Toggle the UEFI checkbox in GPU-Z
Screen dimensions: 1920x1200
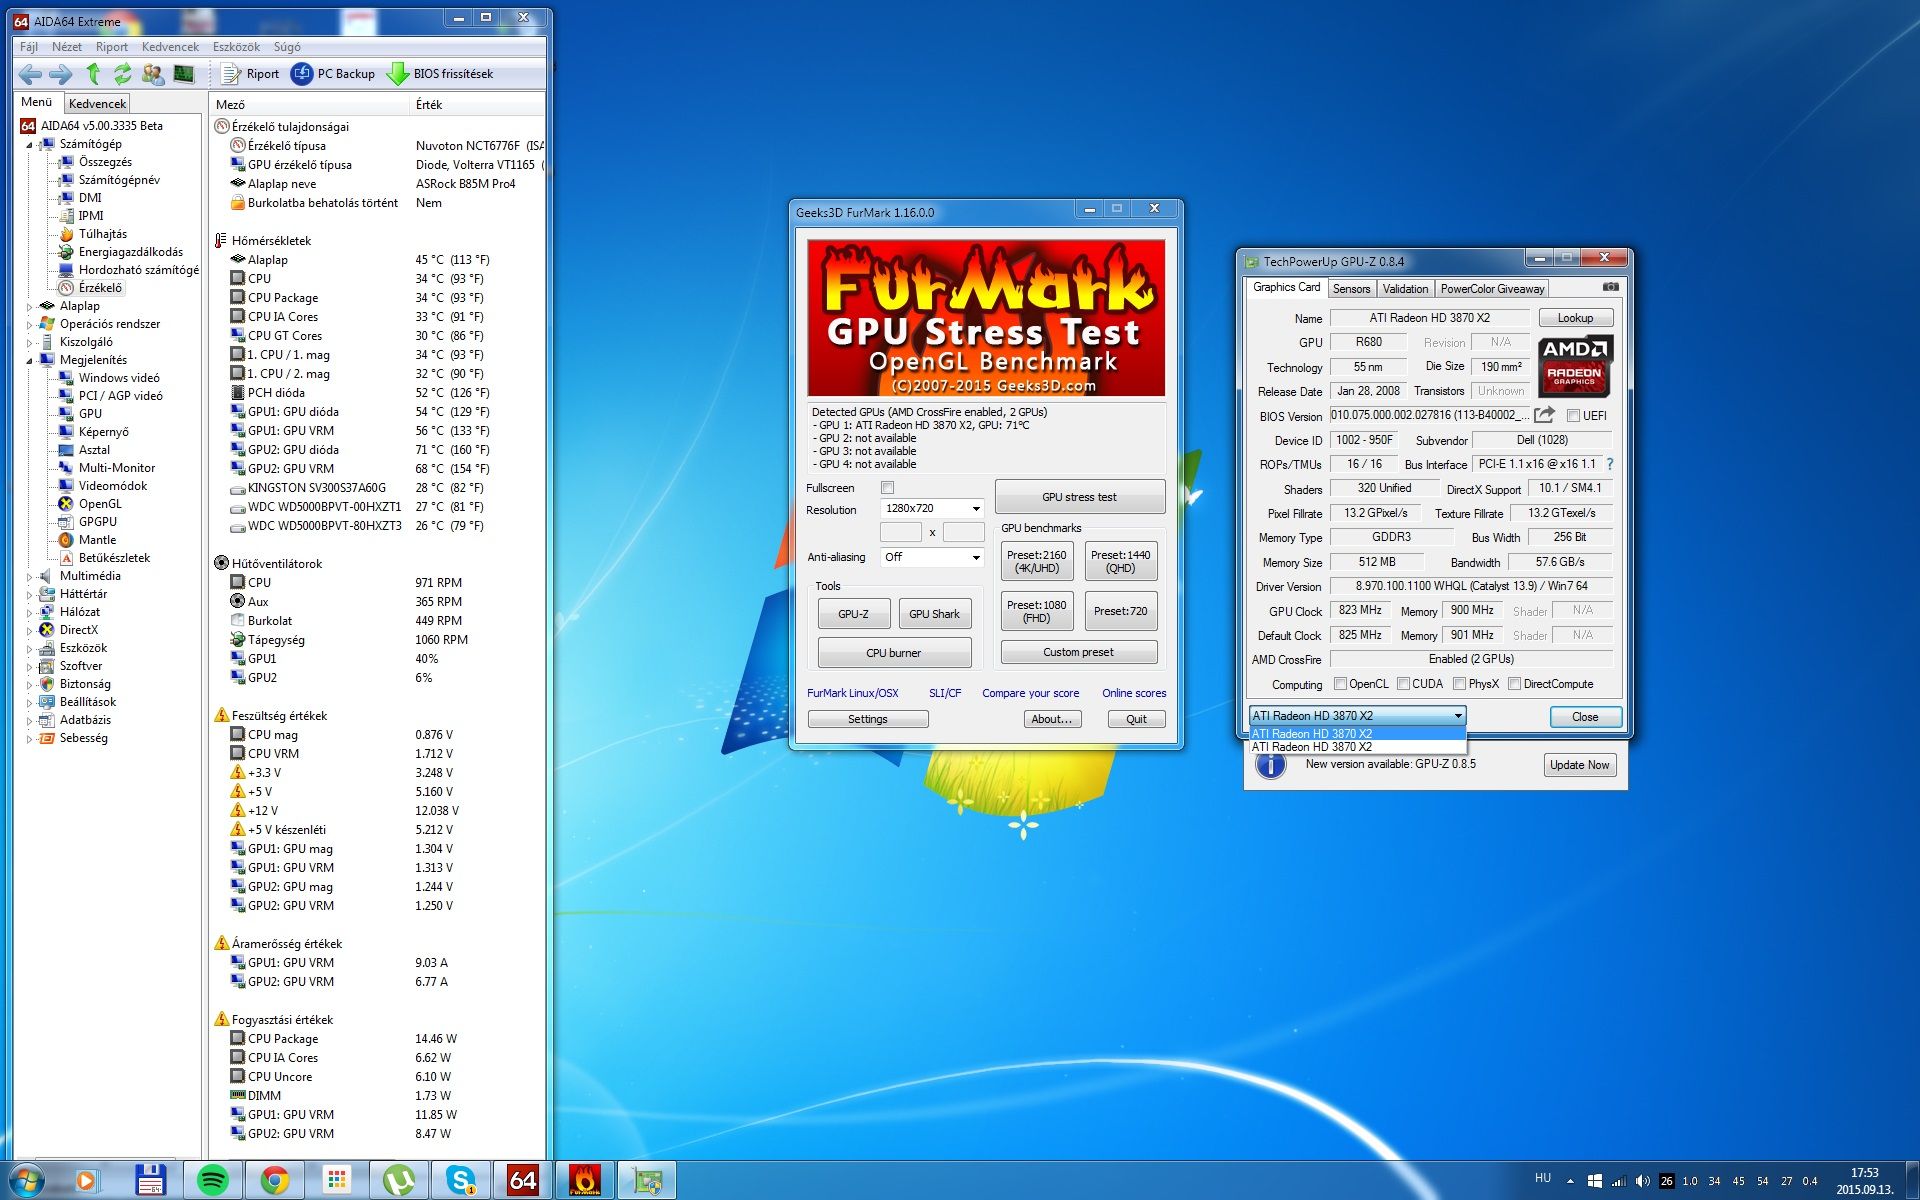click(x=1573, y=416)
